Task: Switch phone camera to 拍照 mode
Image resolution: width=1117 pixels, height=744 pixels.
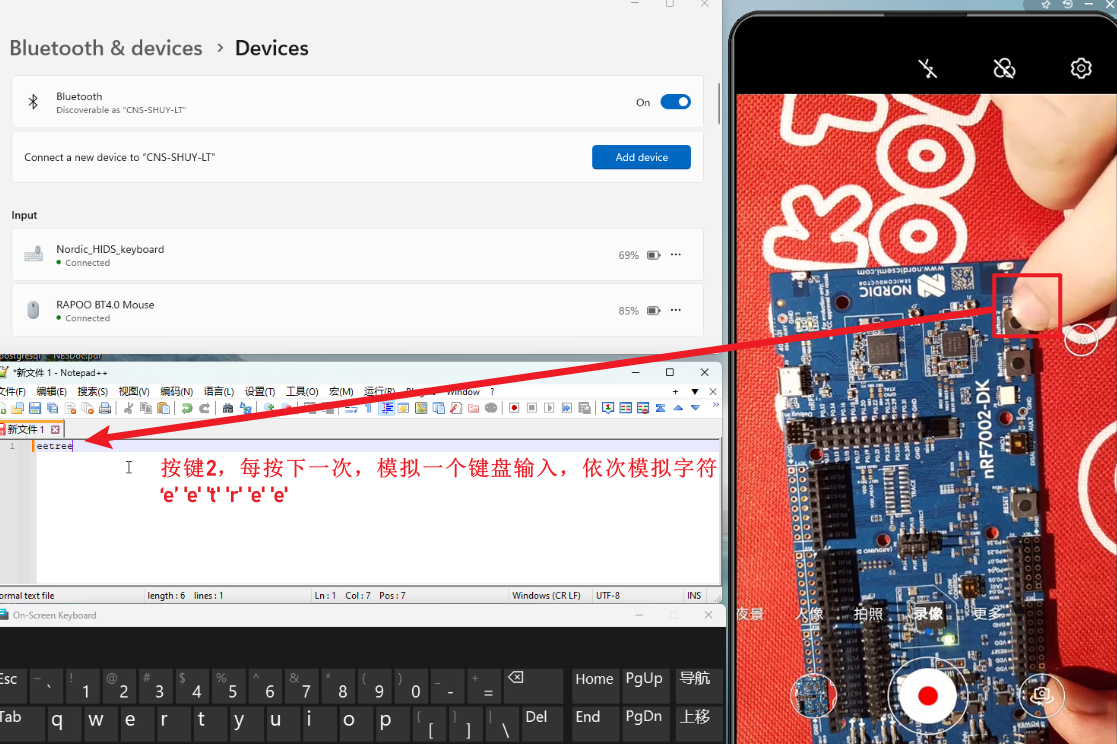Action: pos(868,614)
